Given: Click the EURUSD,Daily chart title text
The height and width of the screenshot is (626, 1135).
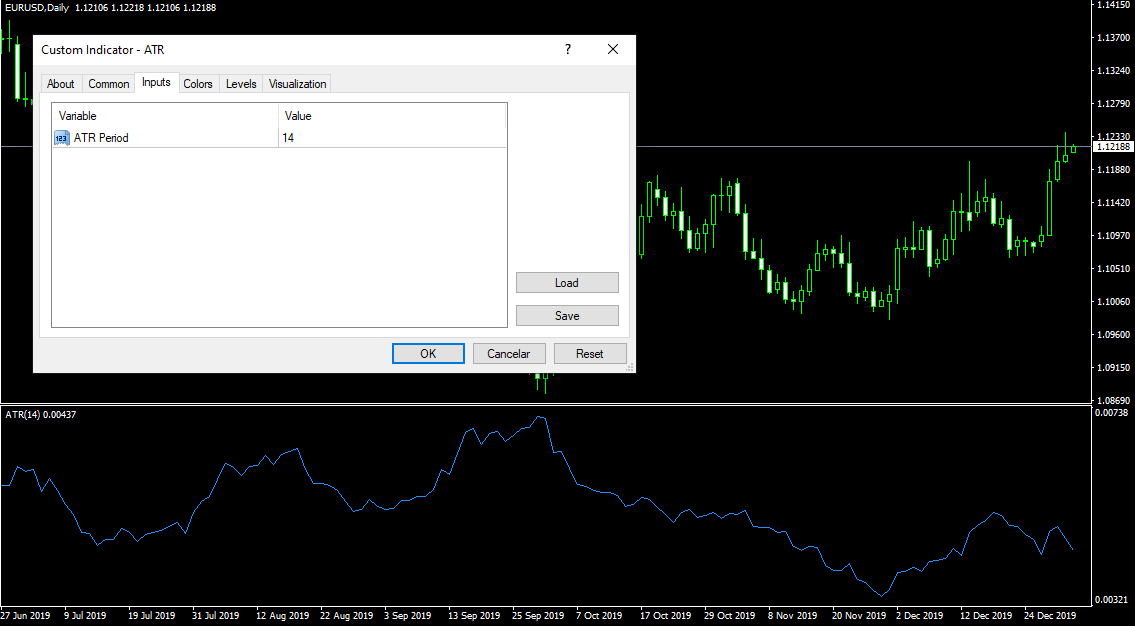Looking at the screenshot, I should coord(38,7).
